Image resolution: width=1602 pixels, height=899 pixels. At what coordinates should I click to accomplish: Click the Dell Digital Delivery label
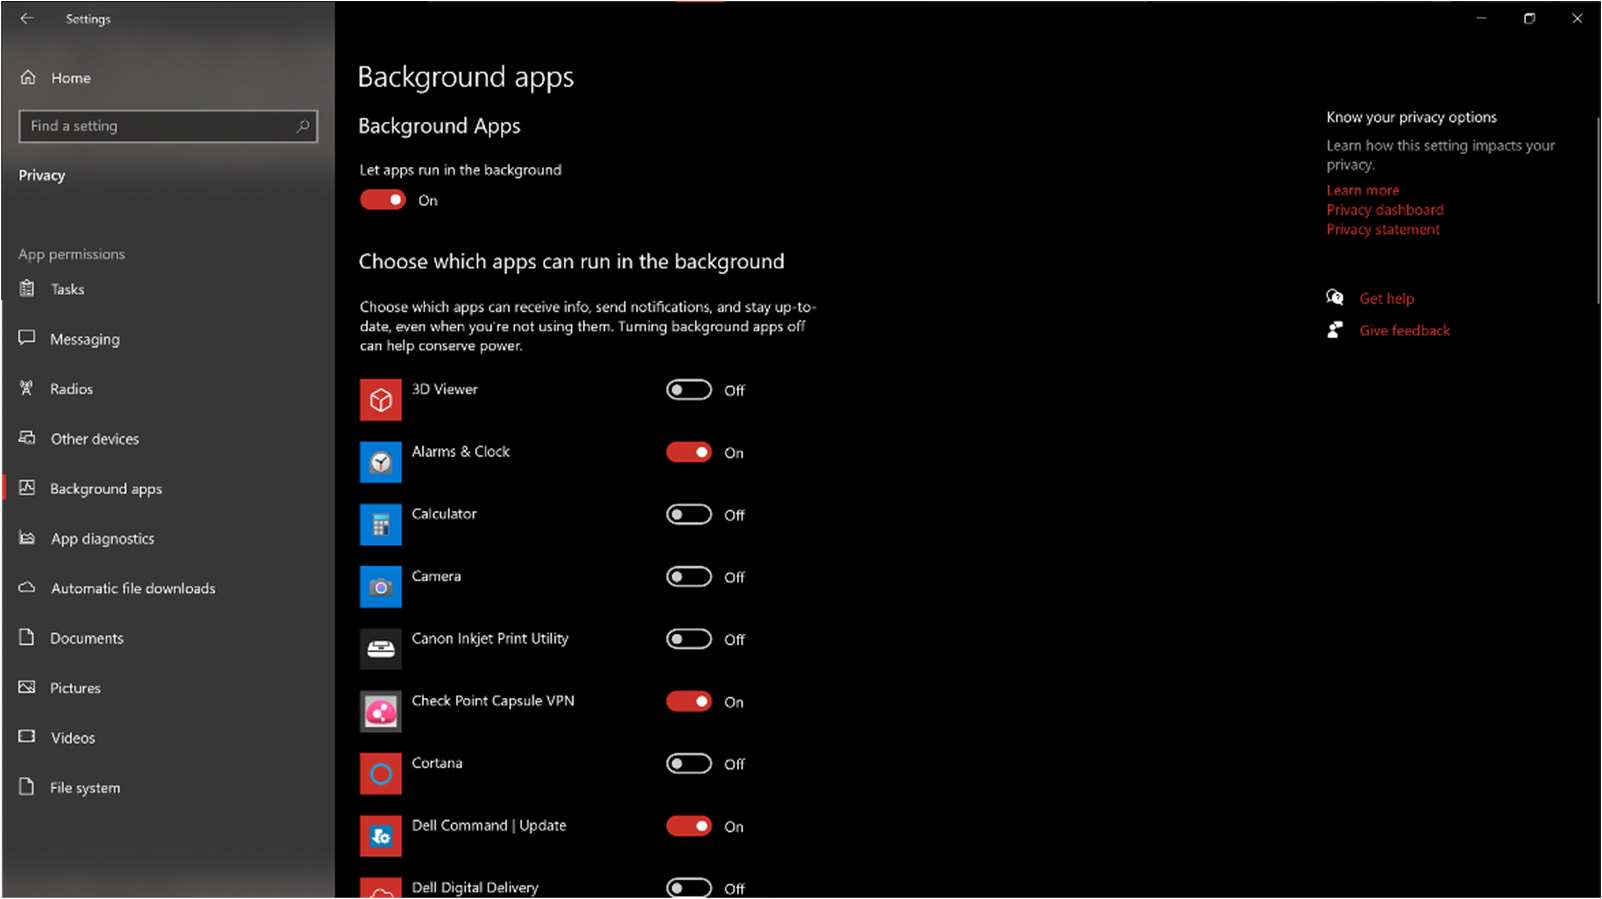475,887
